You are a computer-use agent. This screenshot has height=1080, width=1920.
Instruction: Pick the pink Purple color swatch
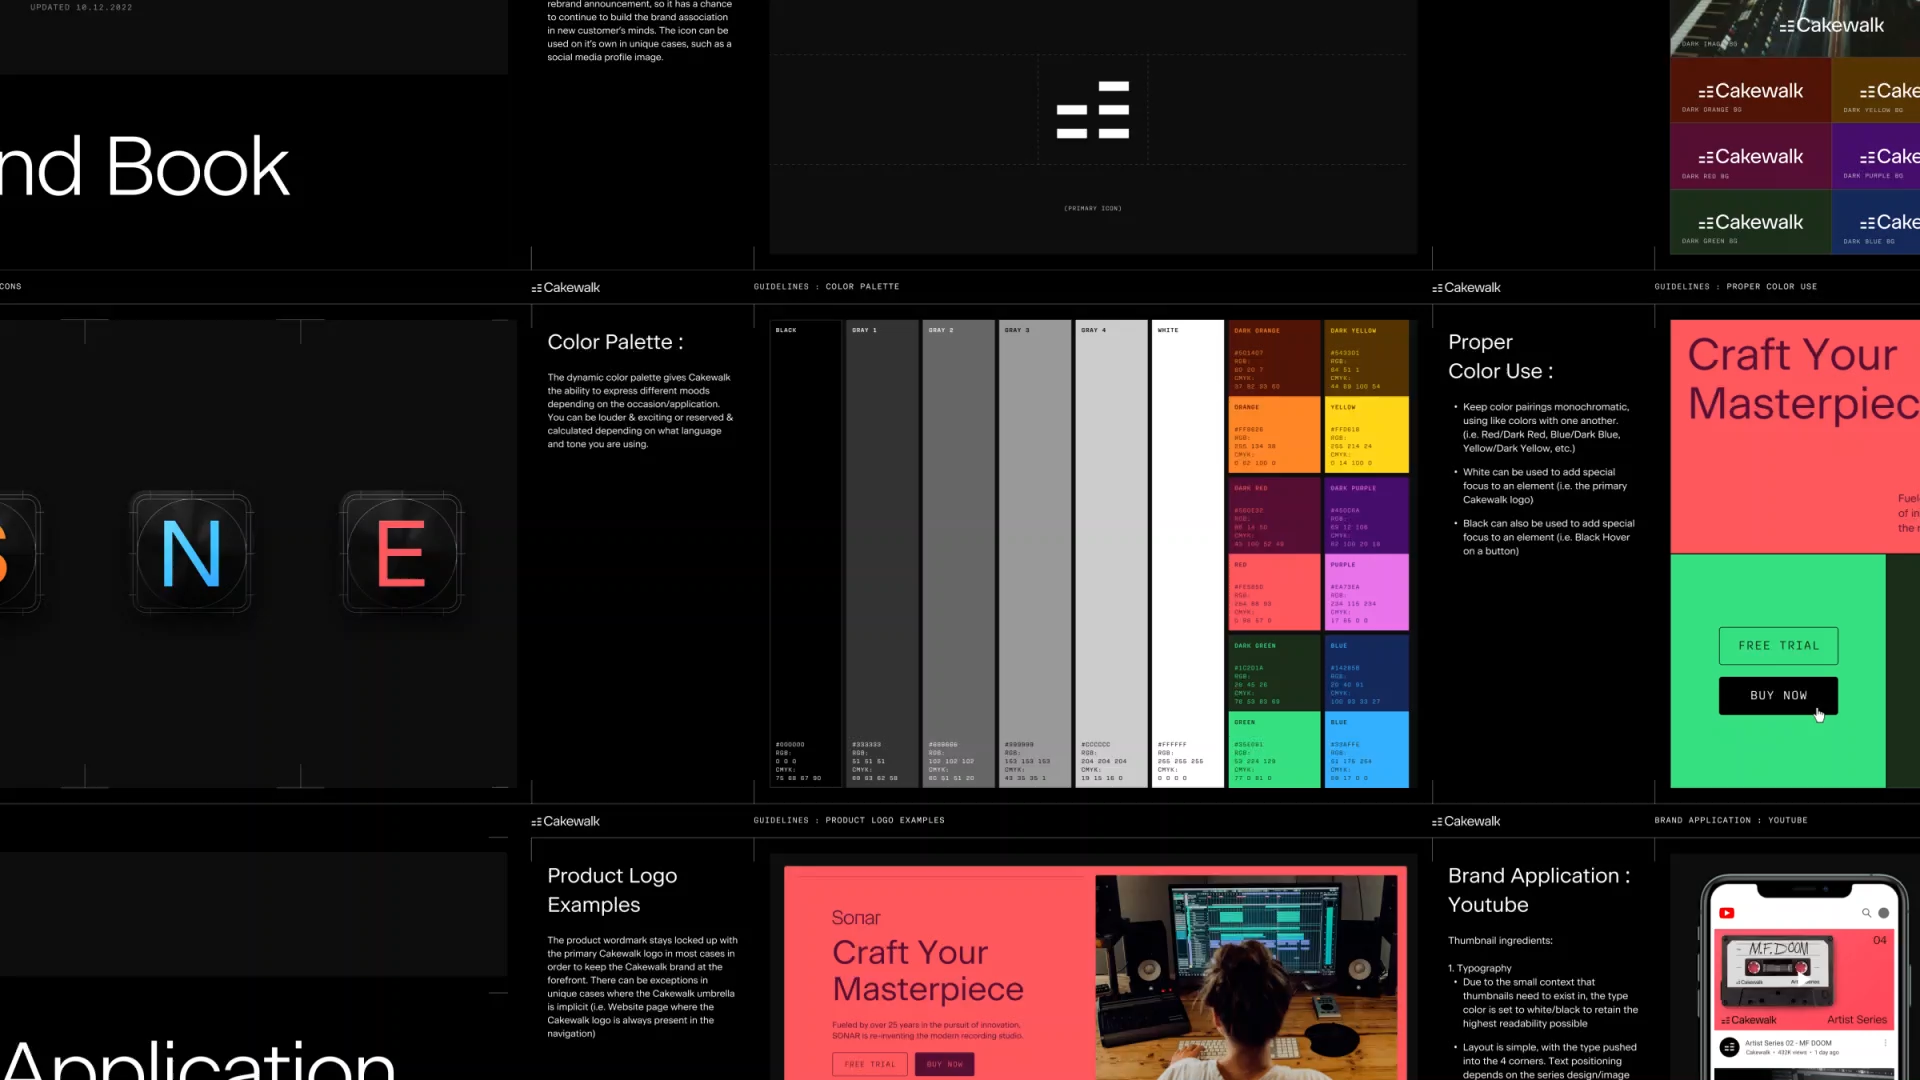click(1367, 593)
